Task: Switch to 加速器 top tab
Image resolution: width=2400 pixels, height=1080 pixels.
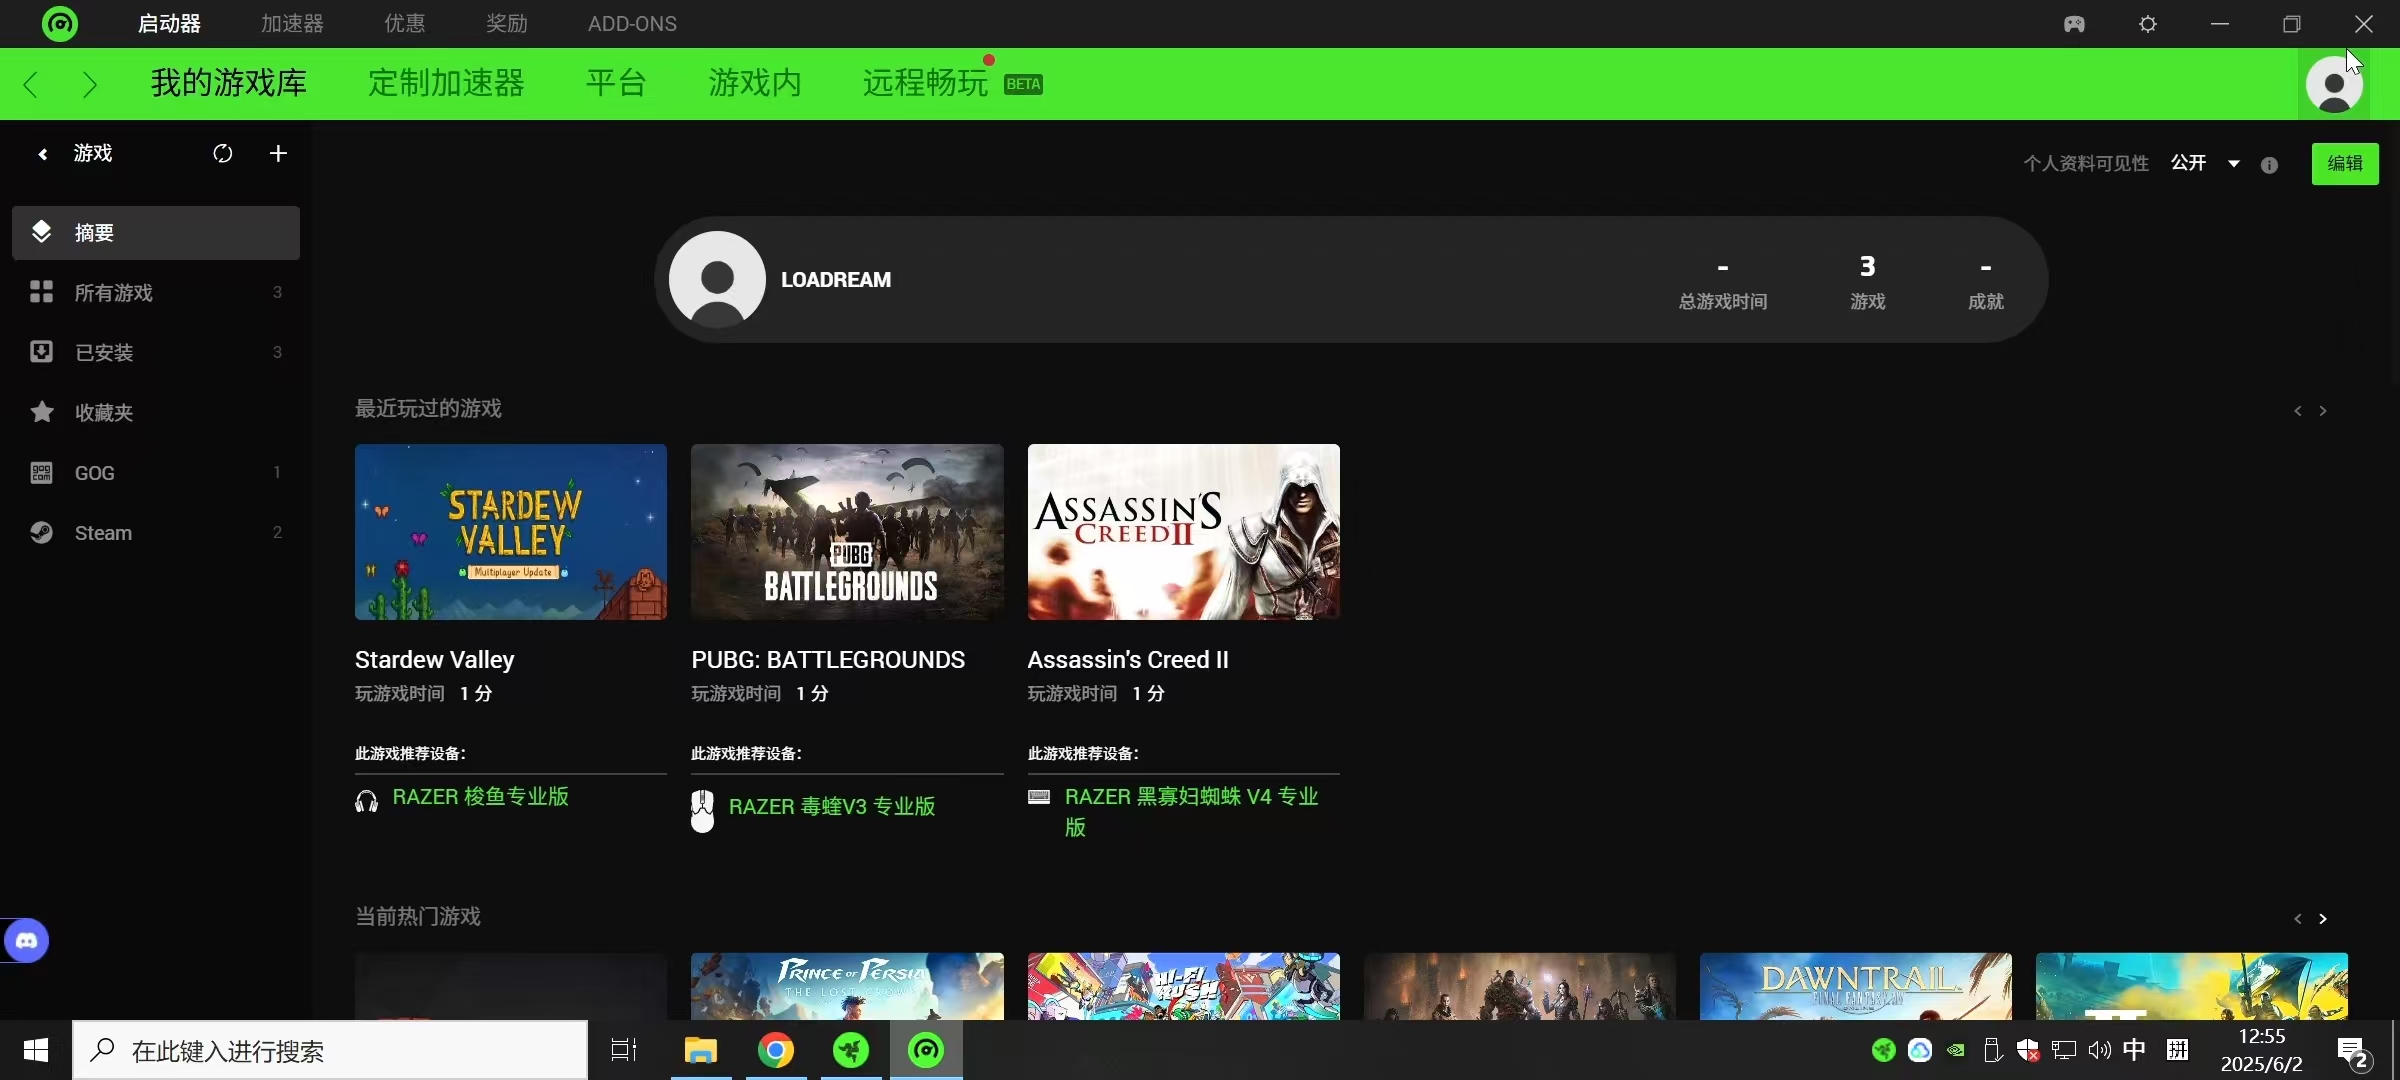Action: coord(292,24)
